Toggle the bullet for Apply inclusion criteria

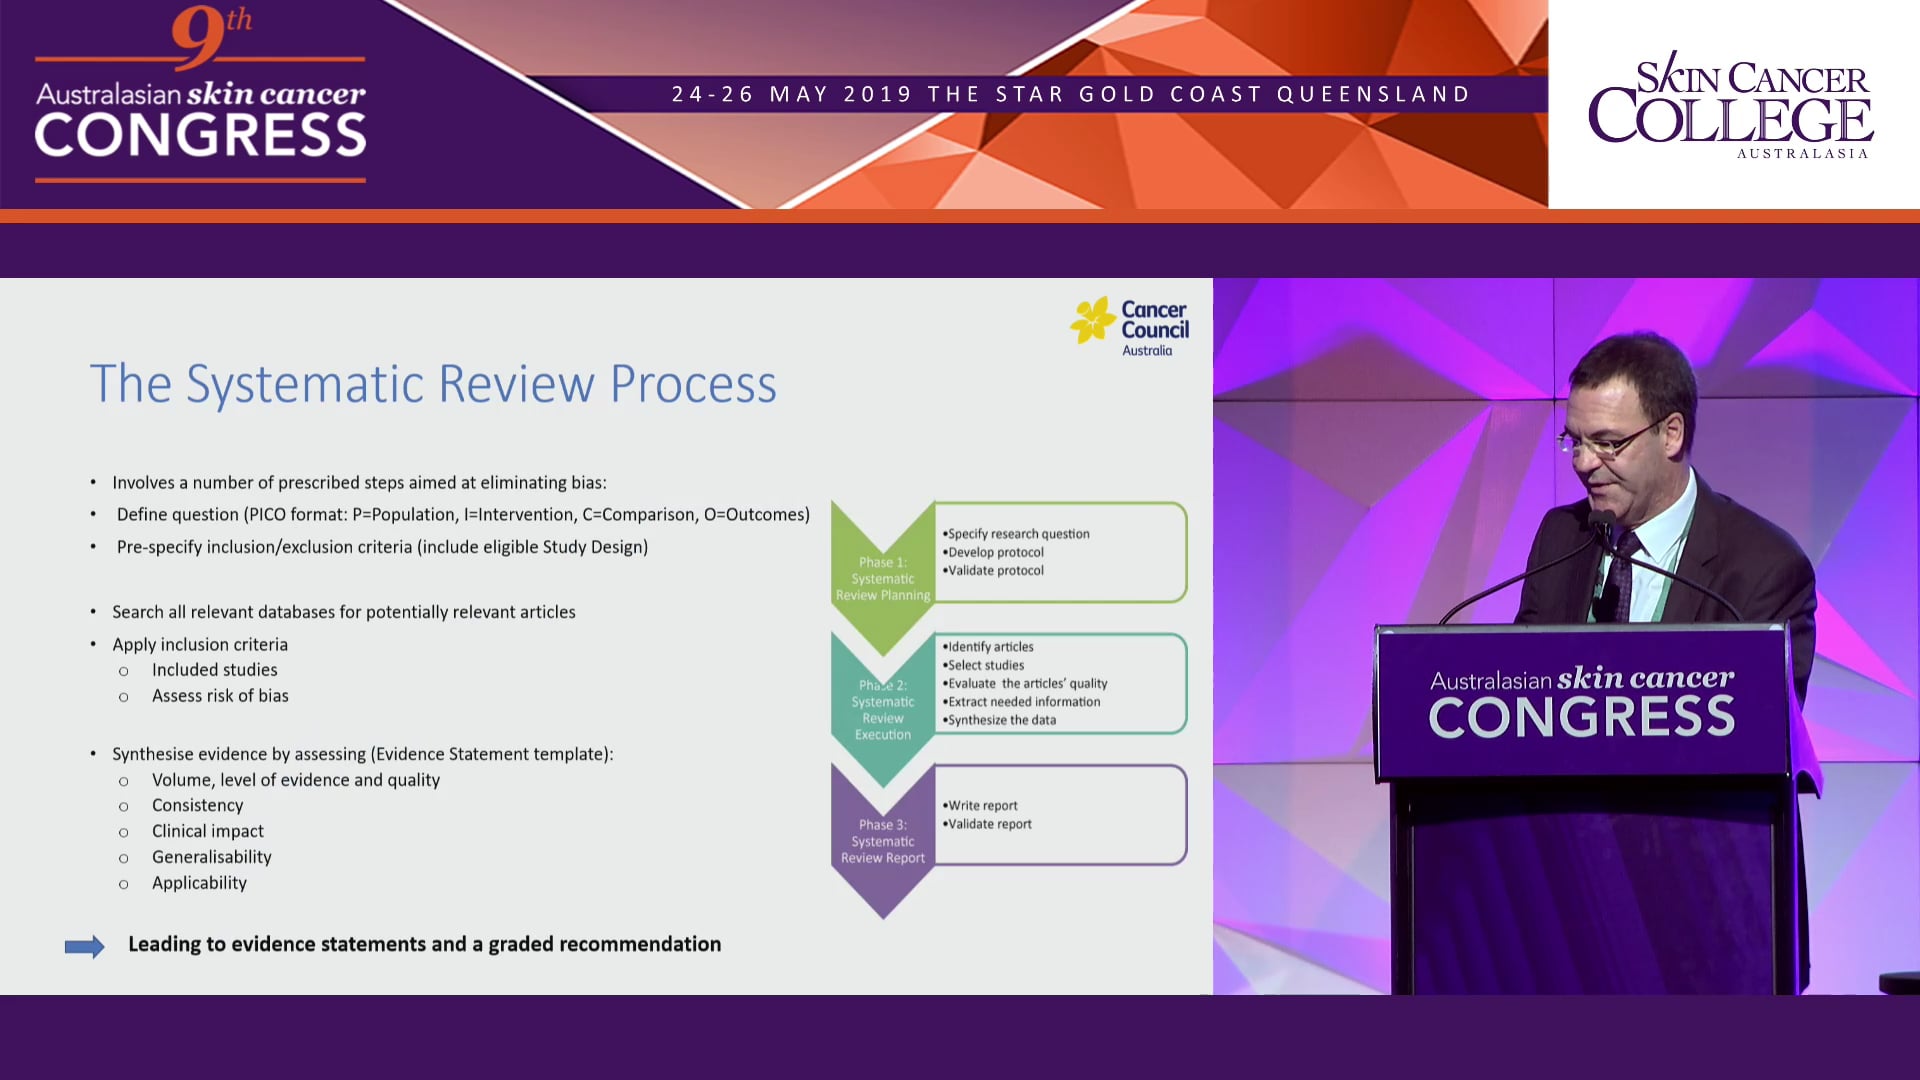pyautogui.click(x=93, y=644)
